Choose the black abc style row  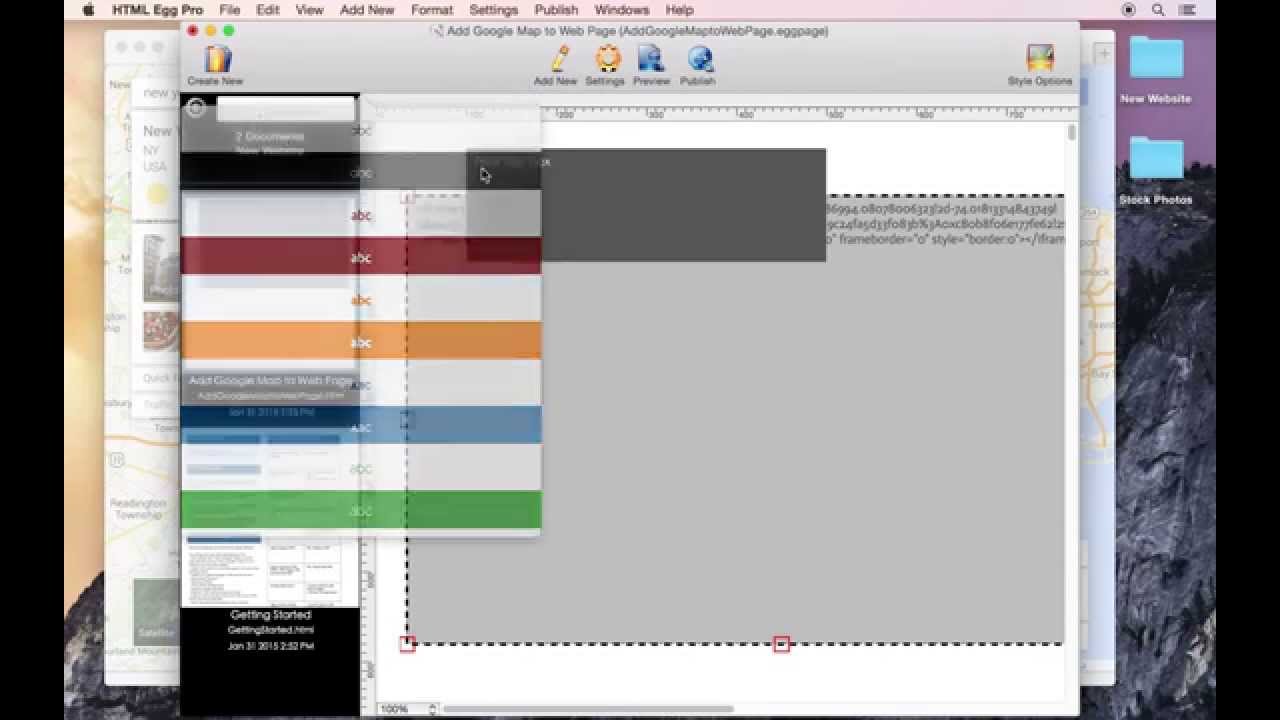[361, 172]
